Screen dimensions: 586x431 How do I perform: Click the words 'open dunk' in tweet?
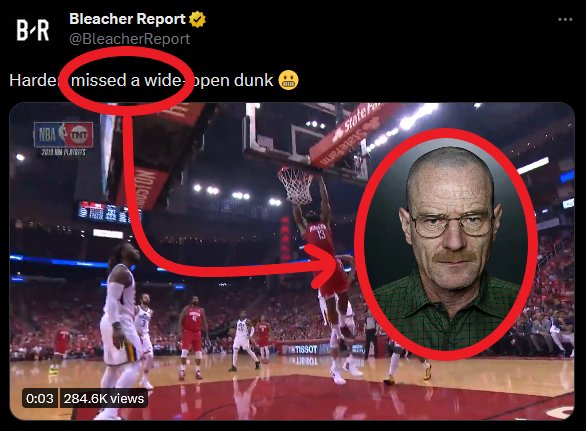[x=232, y=80]
